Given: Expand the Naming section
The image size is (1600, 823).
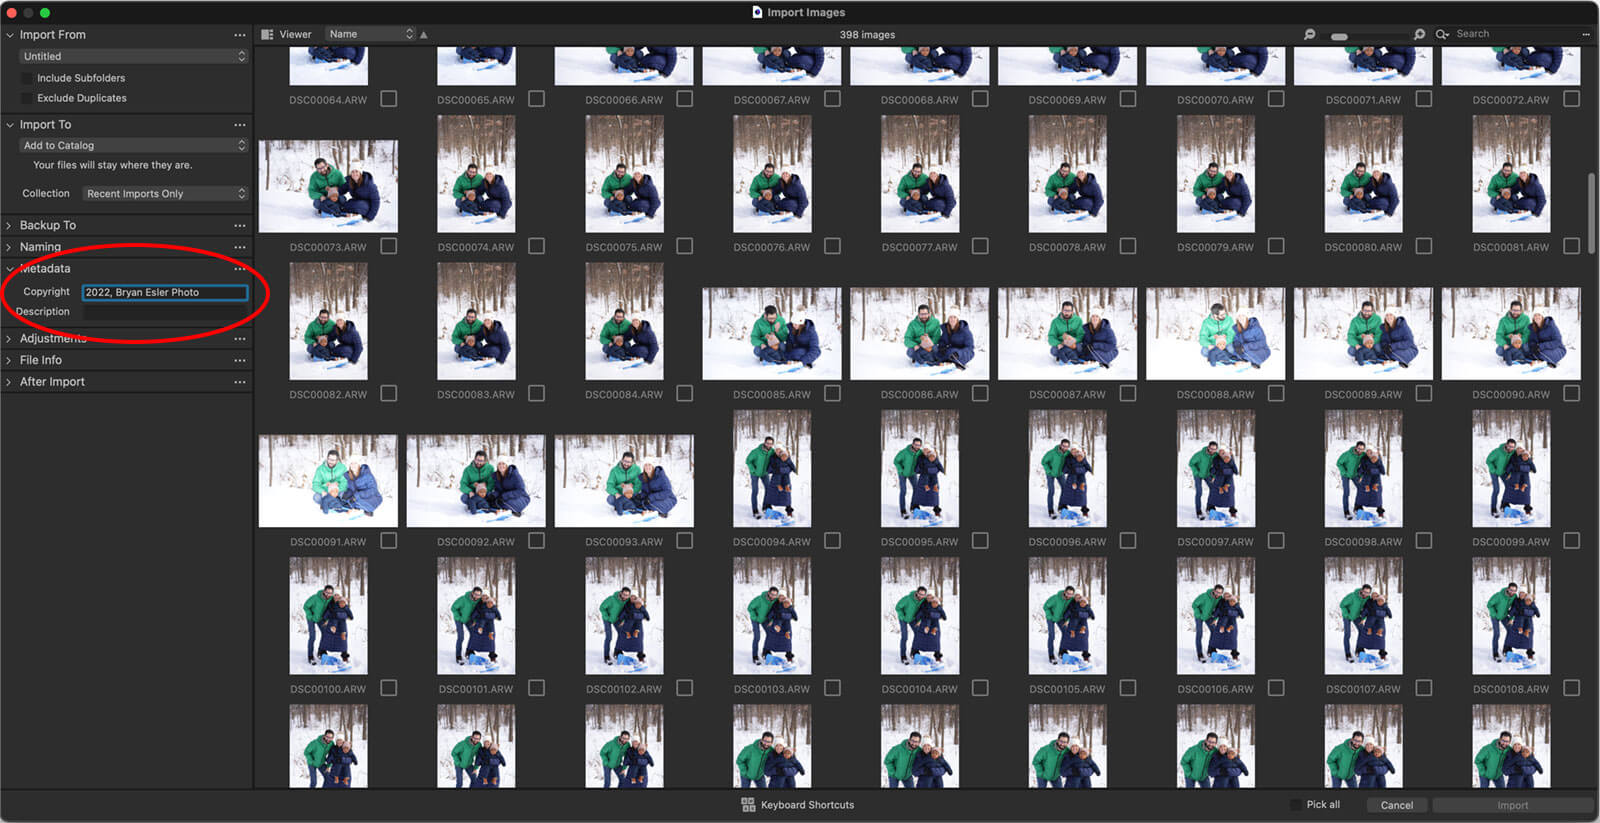Looking at the screenshot, I should point(10,247).
